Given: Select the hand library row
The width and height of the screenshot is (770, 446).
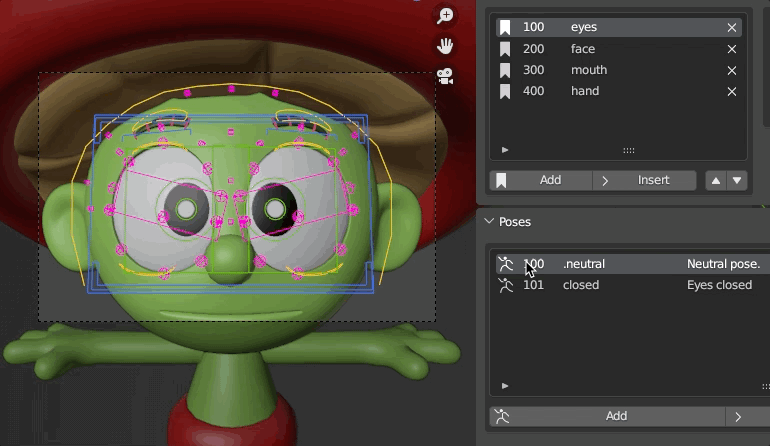Looking at the screenshot, I should [x=619, y=91].
